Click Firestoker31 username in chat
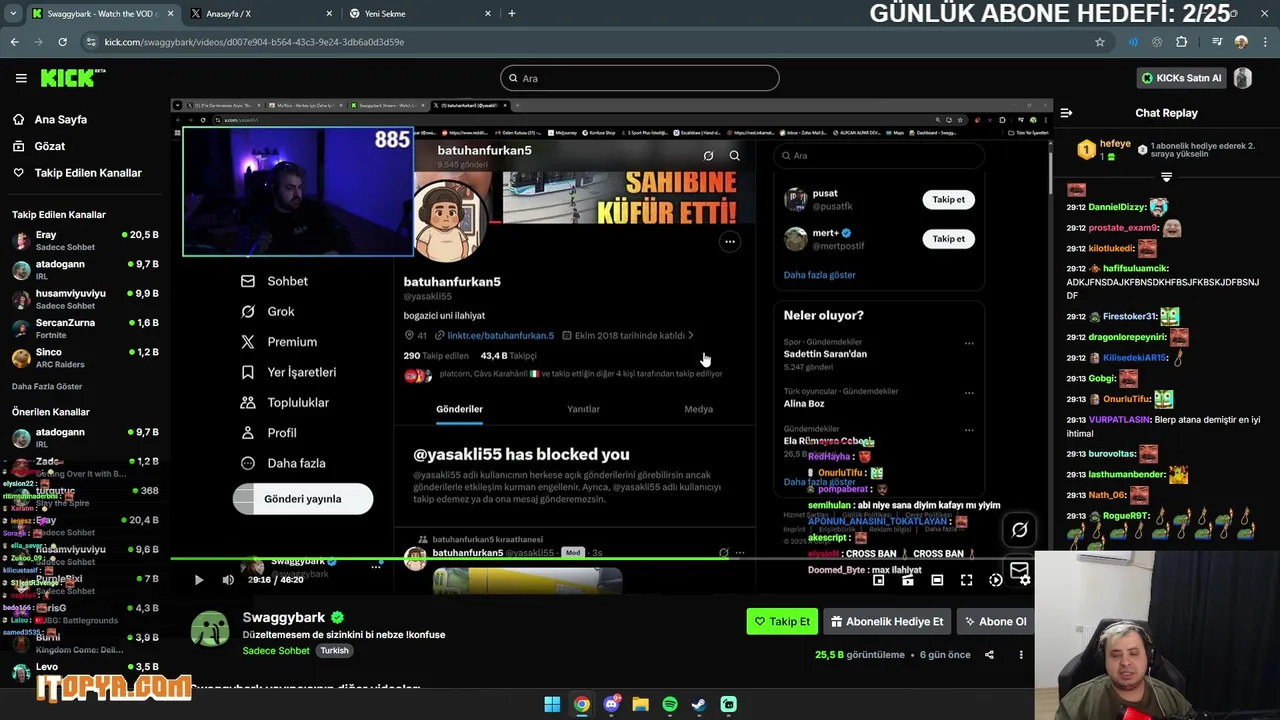Viewport: 1280px width, 720px height. (x=1130, y=316)
